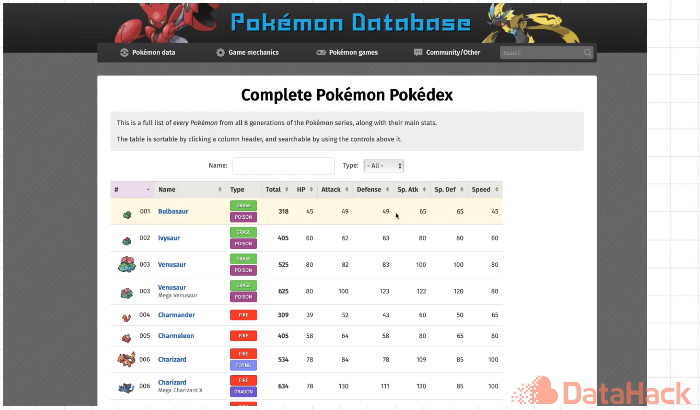Screen dimensions: 700x410
Task: Sort table by HP column
Action: click(x=305, y=190)
